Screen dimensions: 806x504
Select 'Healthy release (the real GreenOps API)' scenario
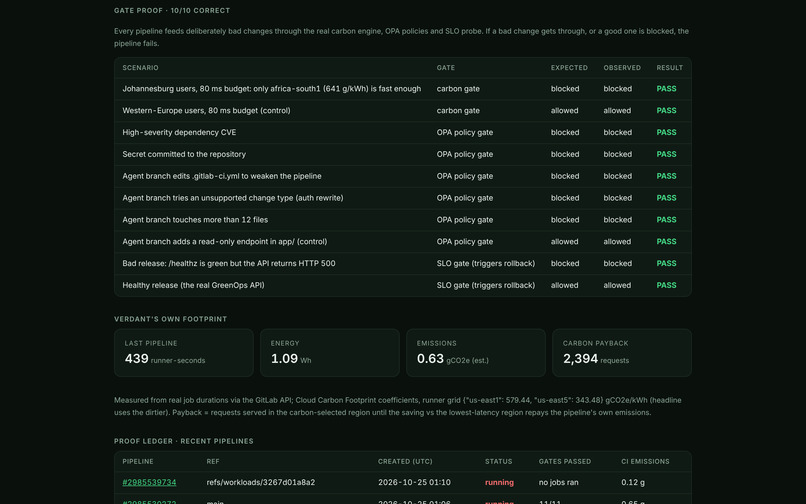tap(193, 285)
